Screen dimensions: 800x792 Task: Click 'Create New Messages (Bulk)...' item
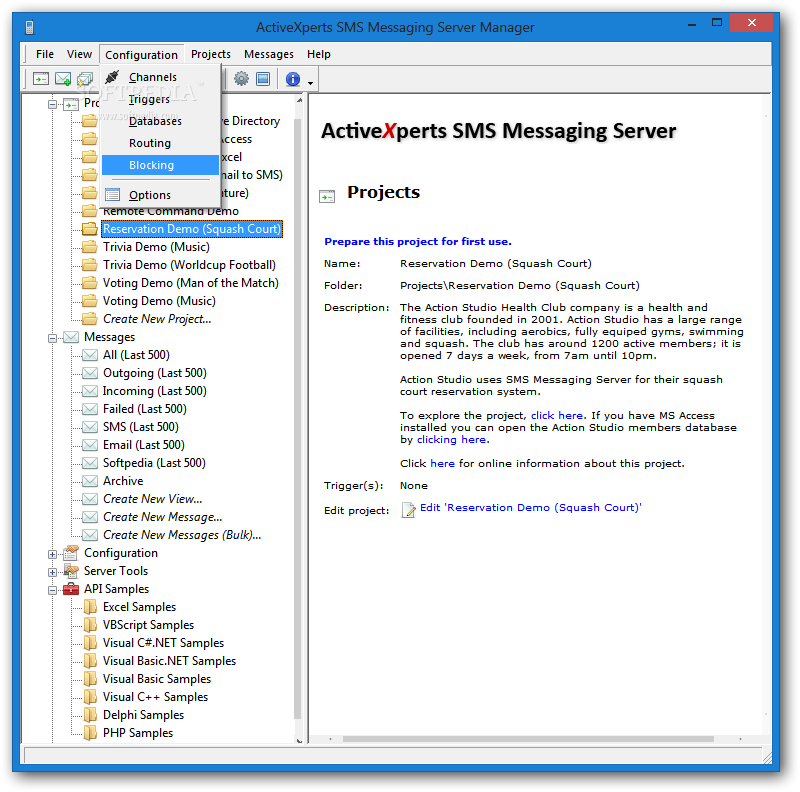click(182, 534)
